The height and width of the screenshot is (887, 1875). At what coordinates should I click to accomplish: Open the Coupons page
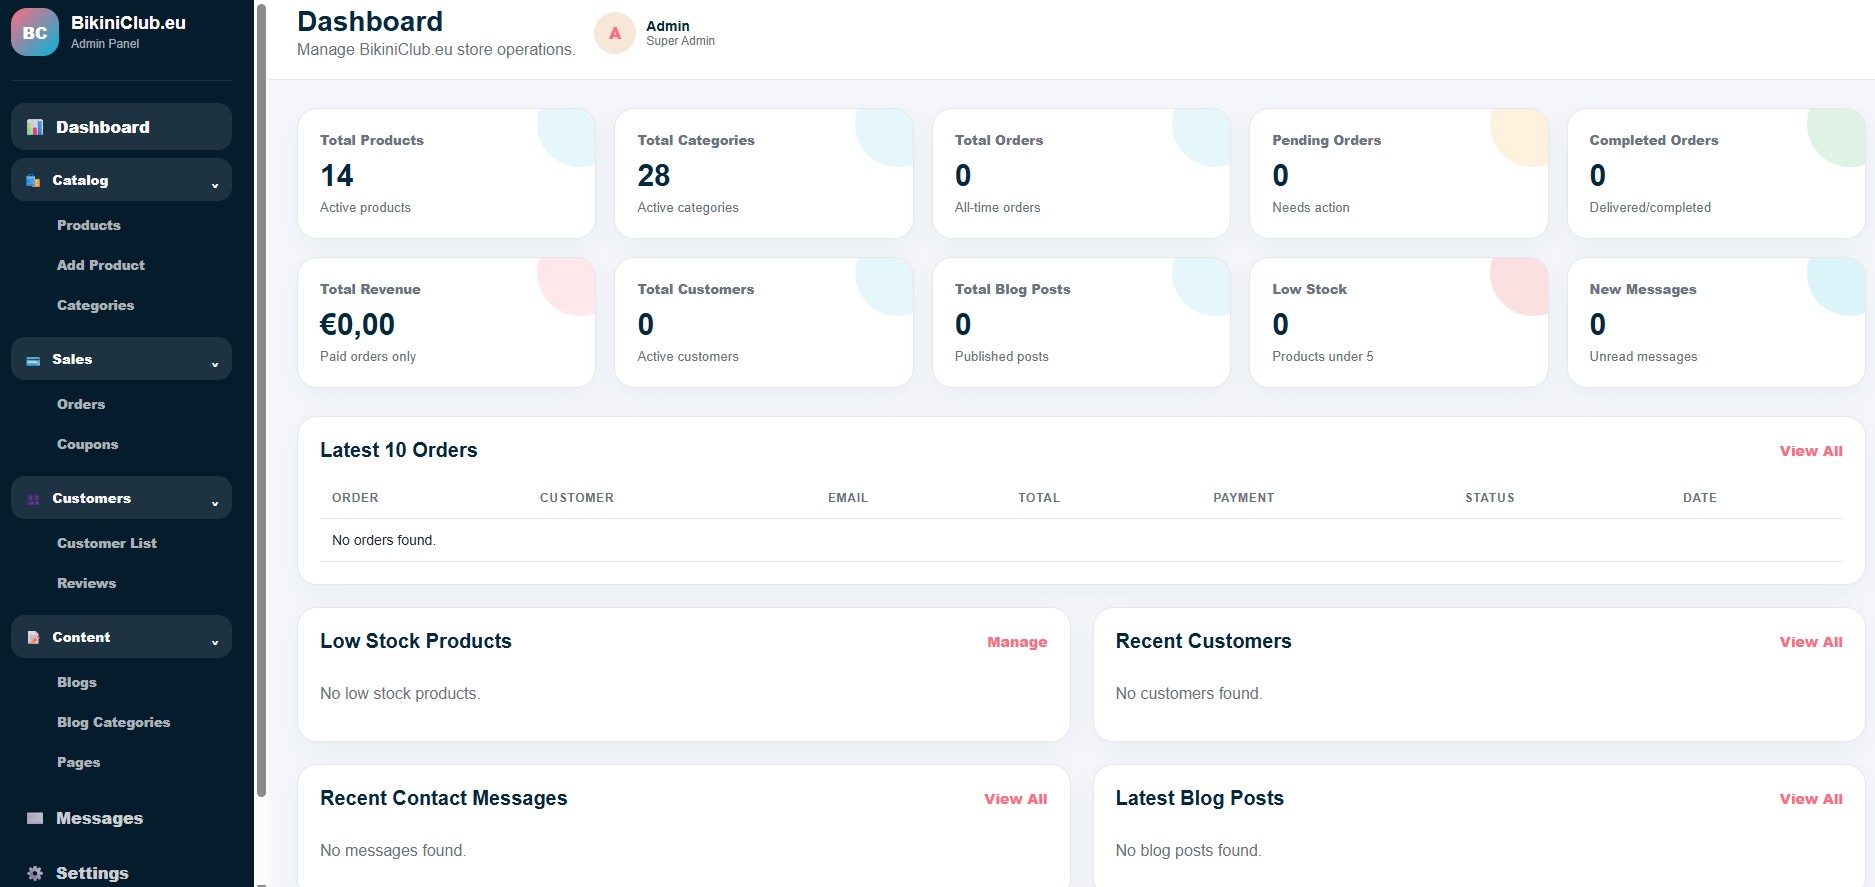[87, 444]
